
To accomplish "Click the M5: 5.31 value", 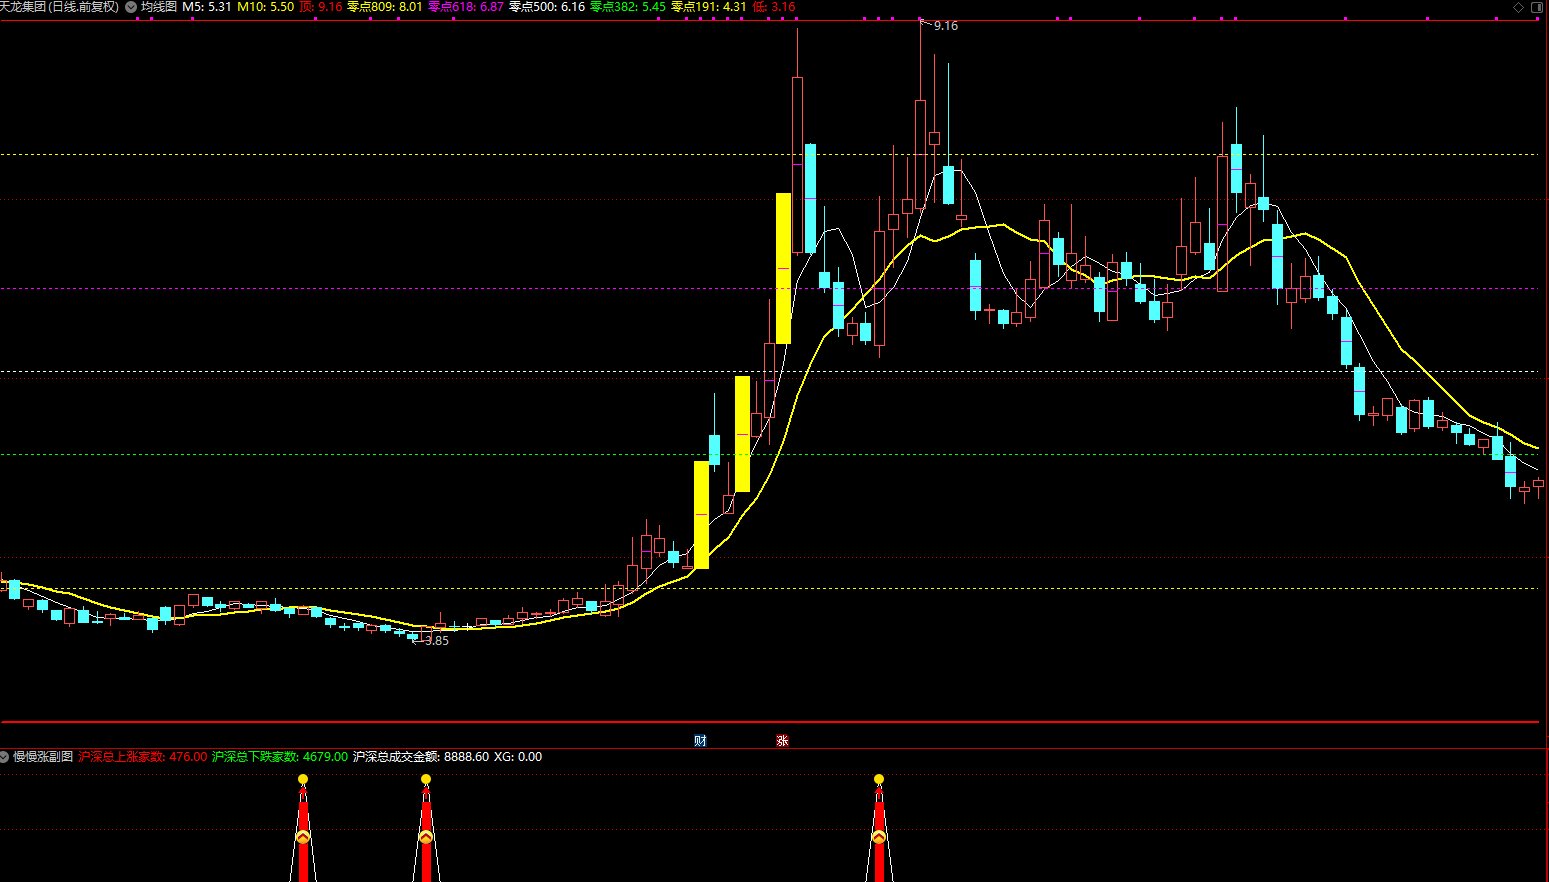I will 207,7.
